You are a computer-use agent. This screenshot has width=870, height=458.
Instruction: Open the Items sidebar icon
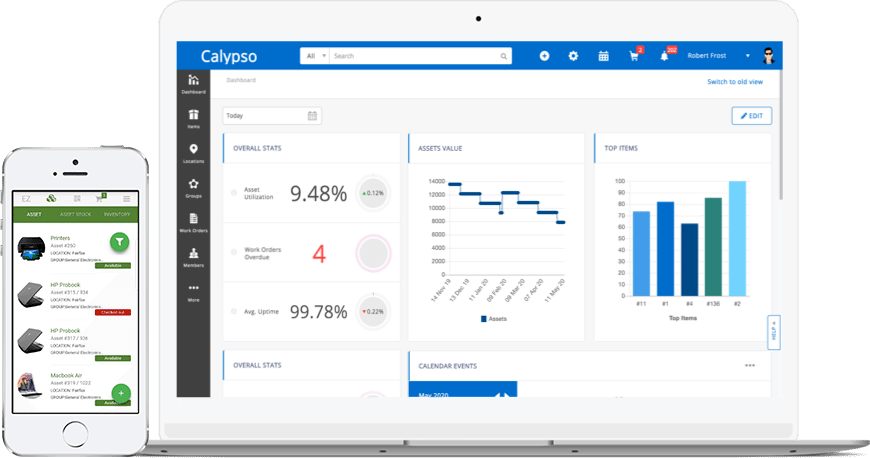[x=193, y=118]
